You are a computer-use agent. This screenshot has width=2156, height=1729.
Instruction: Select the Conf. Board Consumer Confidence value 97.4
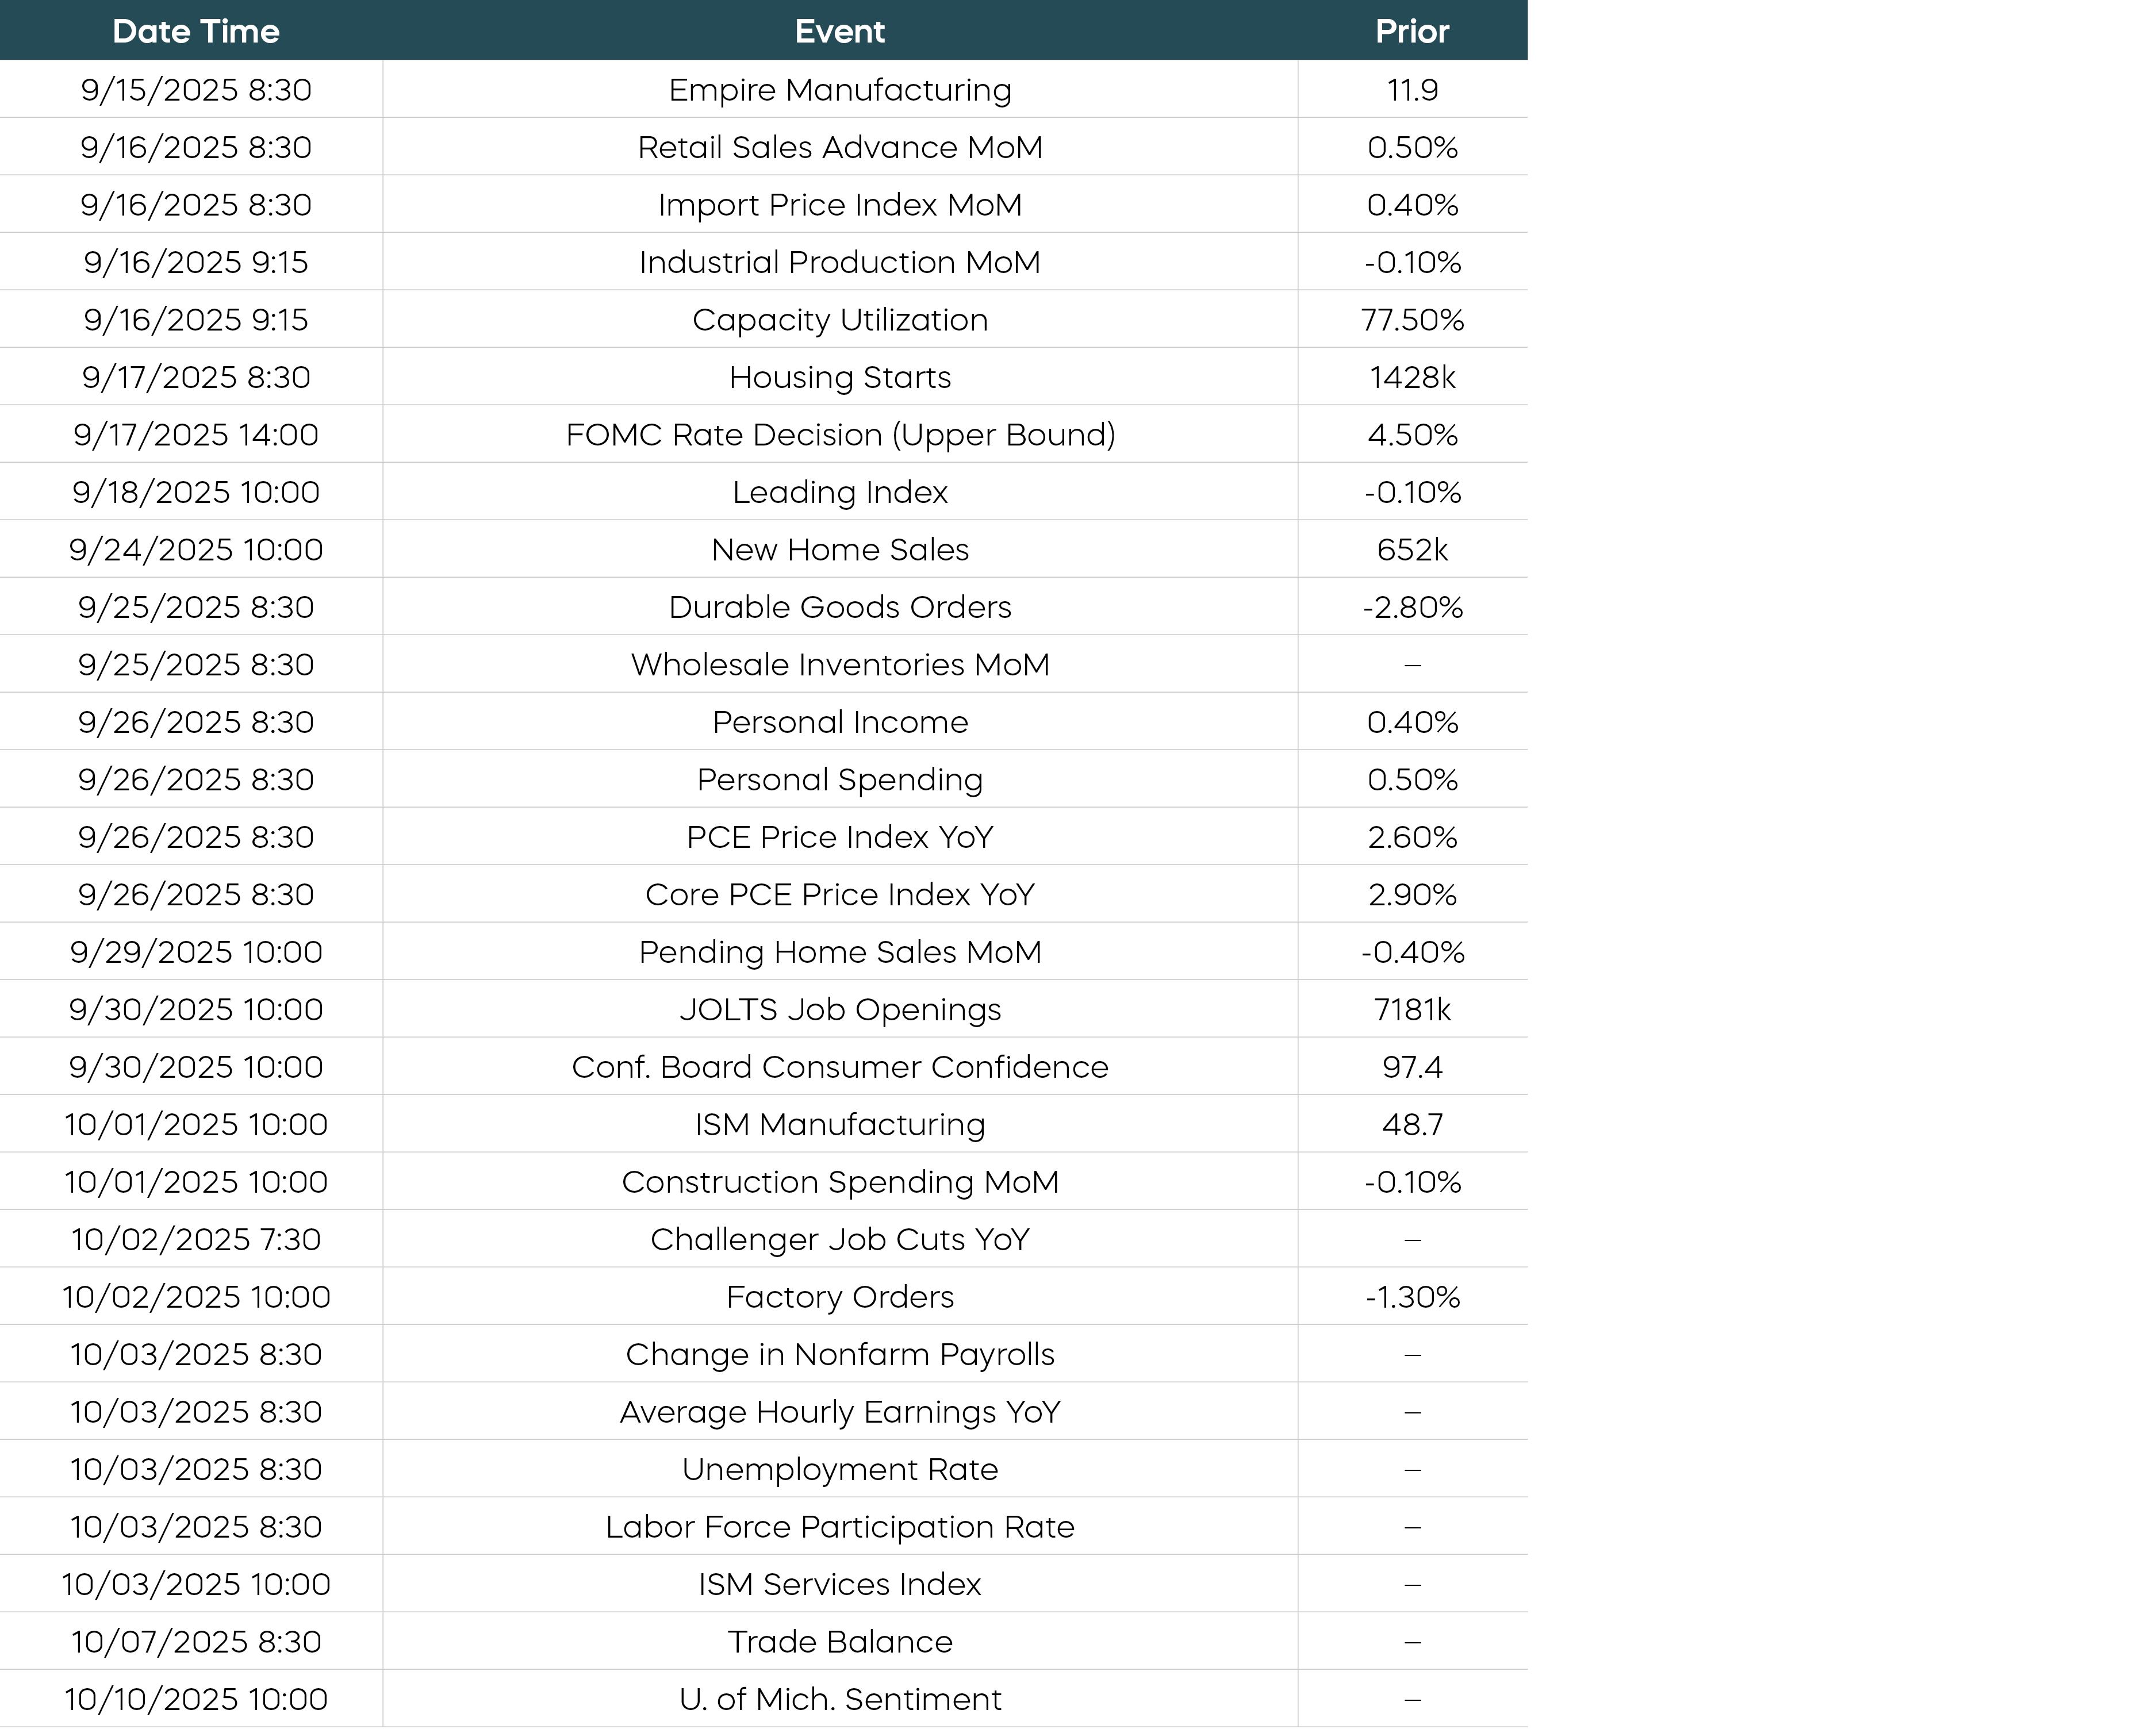(1411, 1067)
